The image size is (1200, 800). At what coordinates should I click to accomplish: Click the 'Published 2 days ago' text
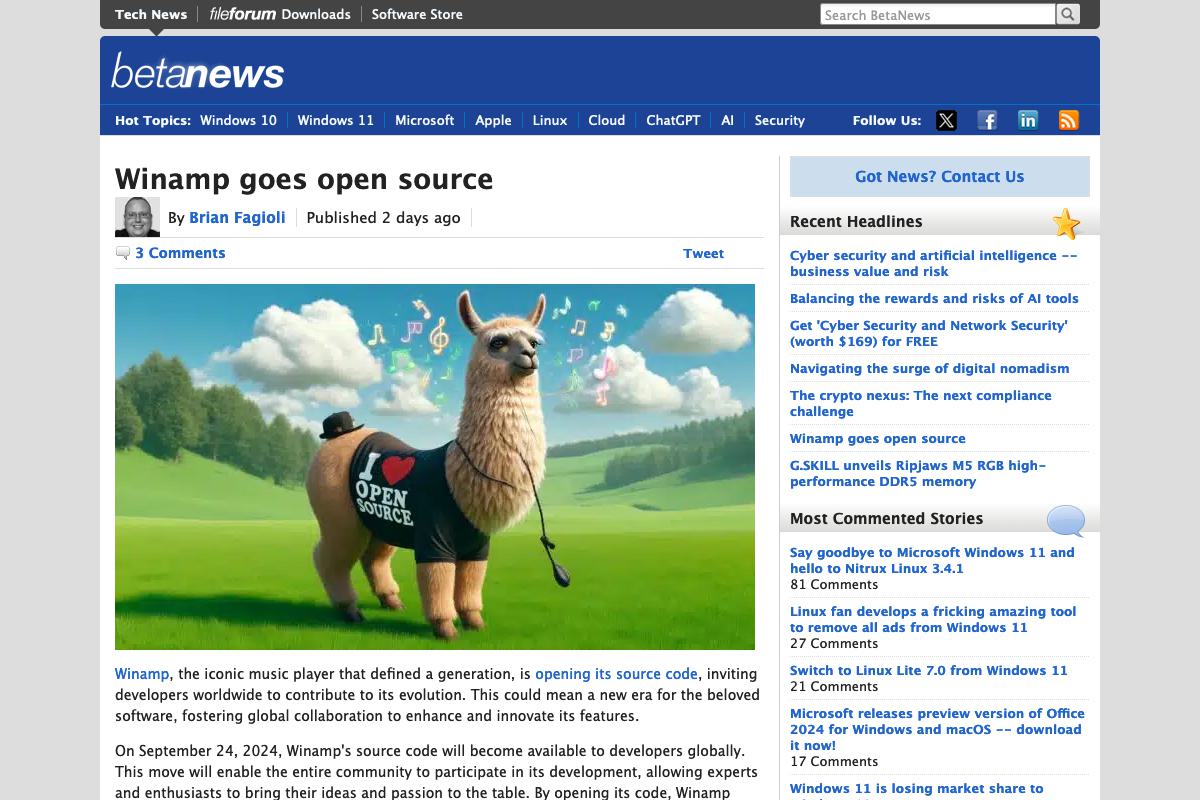click(x=383, y=218)
